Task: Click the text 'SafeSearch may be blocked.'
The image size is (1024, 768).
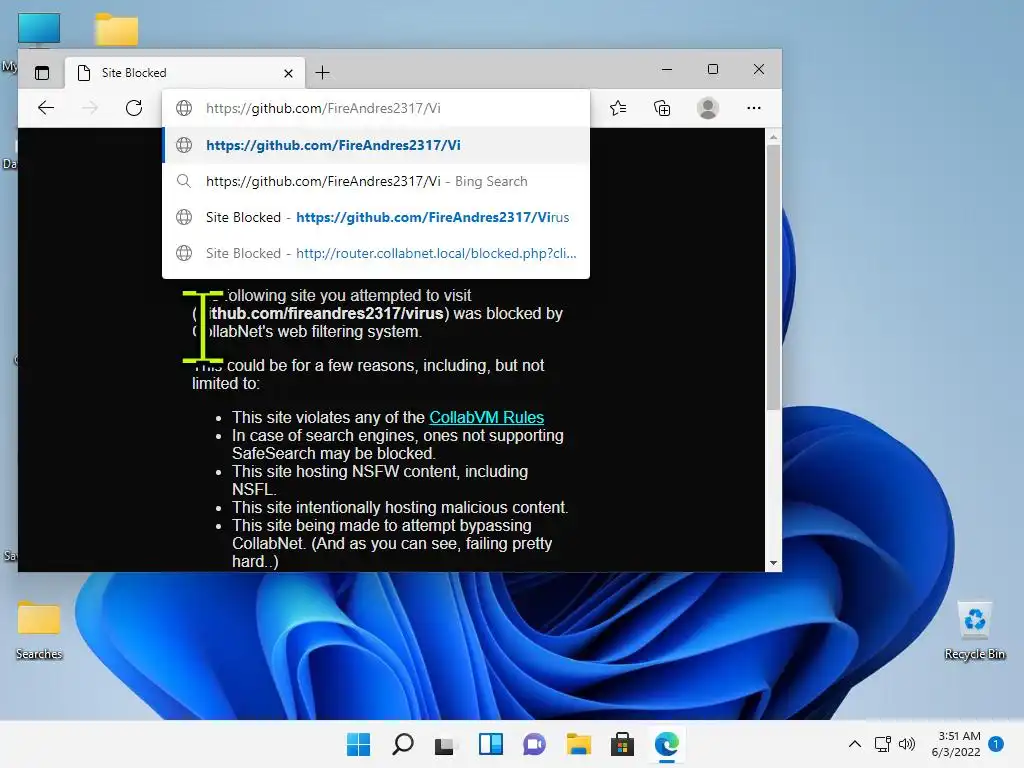Action: (x=334, y=453)
